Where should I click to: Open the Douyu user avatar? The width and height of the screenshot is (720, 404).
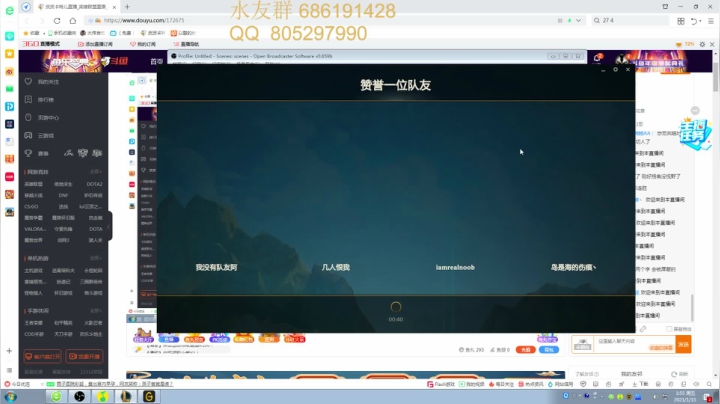pos(622,59)
